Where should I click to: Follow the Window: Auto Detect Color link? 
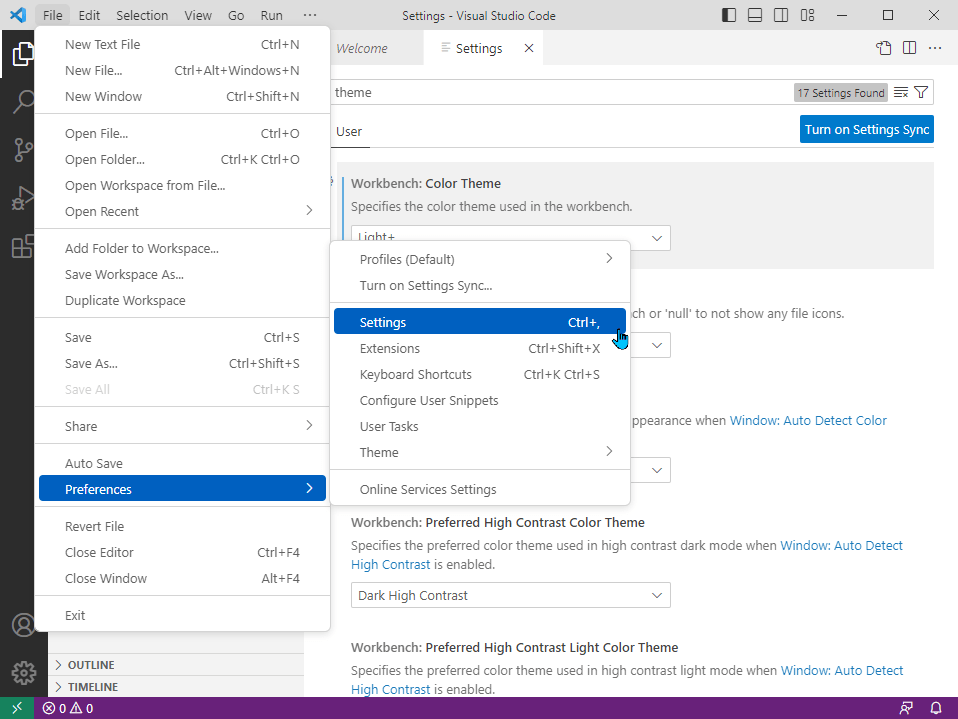point(808,420)
